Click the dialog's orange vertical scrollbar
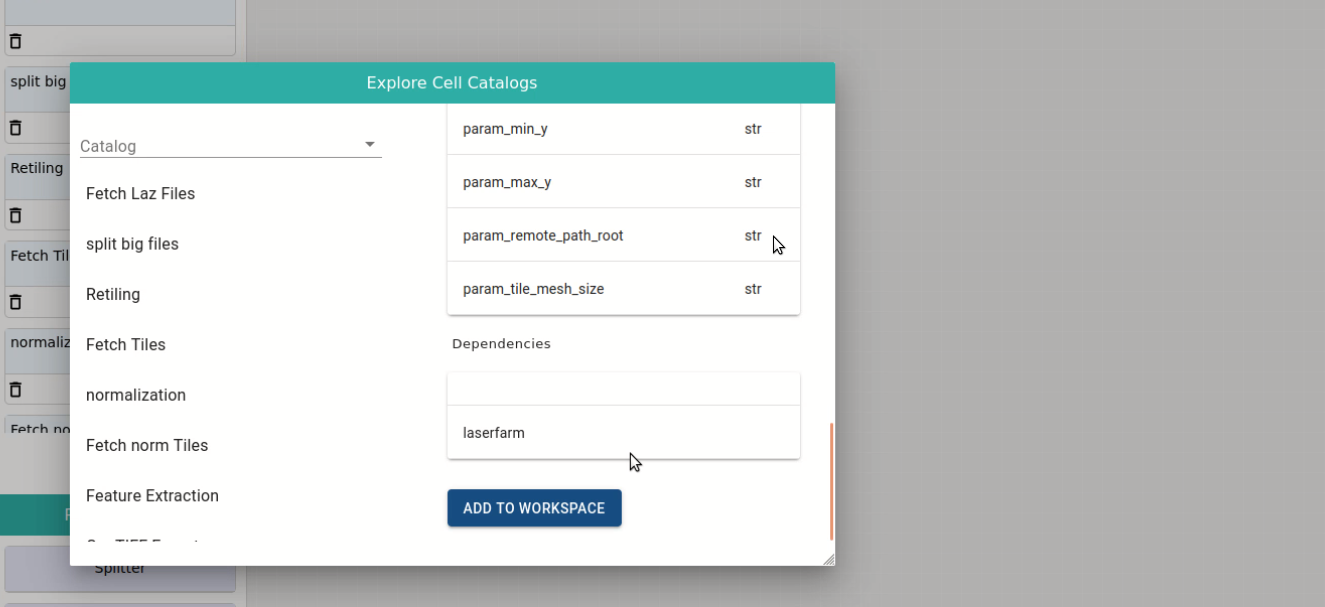Viewport: 1325px width, 607px height. pyautogui.click(x=831, y=481)
